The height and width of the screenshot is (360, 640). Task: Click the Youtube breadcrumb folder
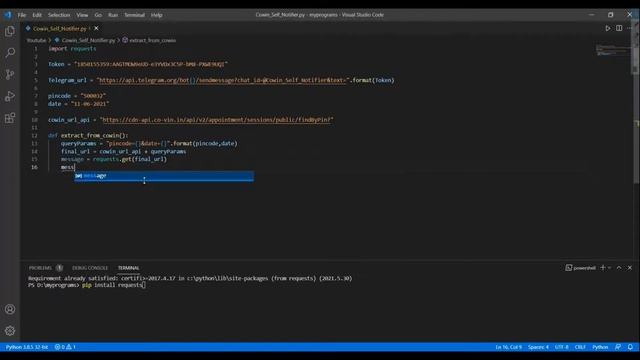pos(36,40)
